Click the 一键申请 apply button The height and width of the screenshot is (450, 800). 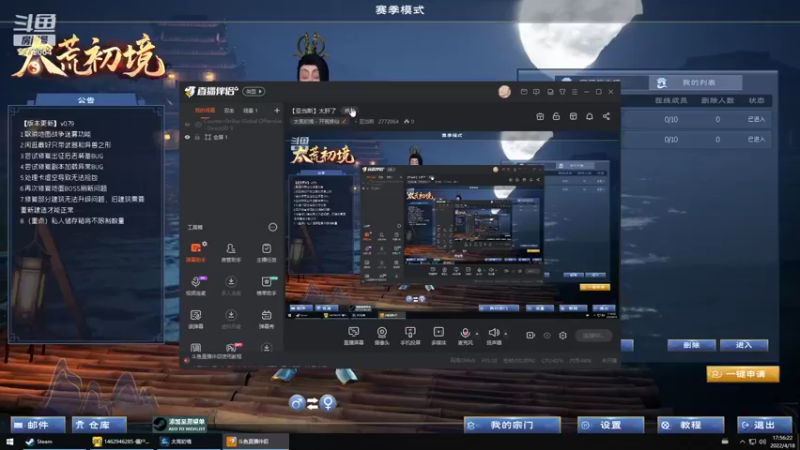743,374
